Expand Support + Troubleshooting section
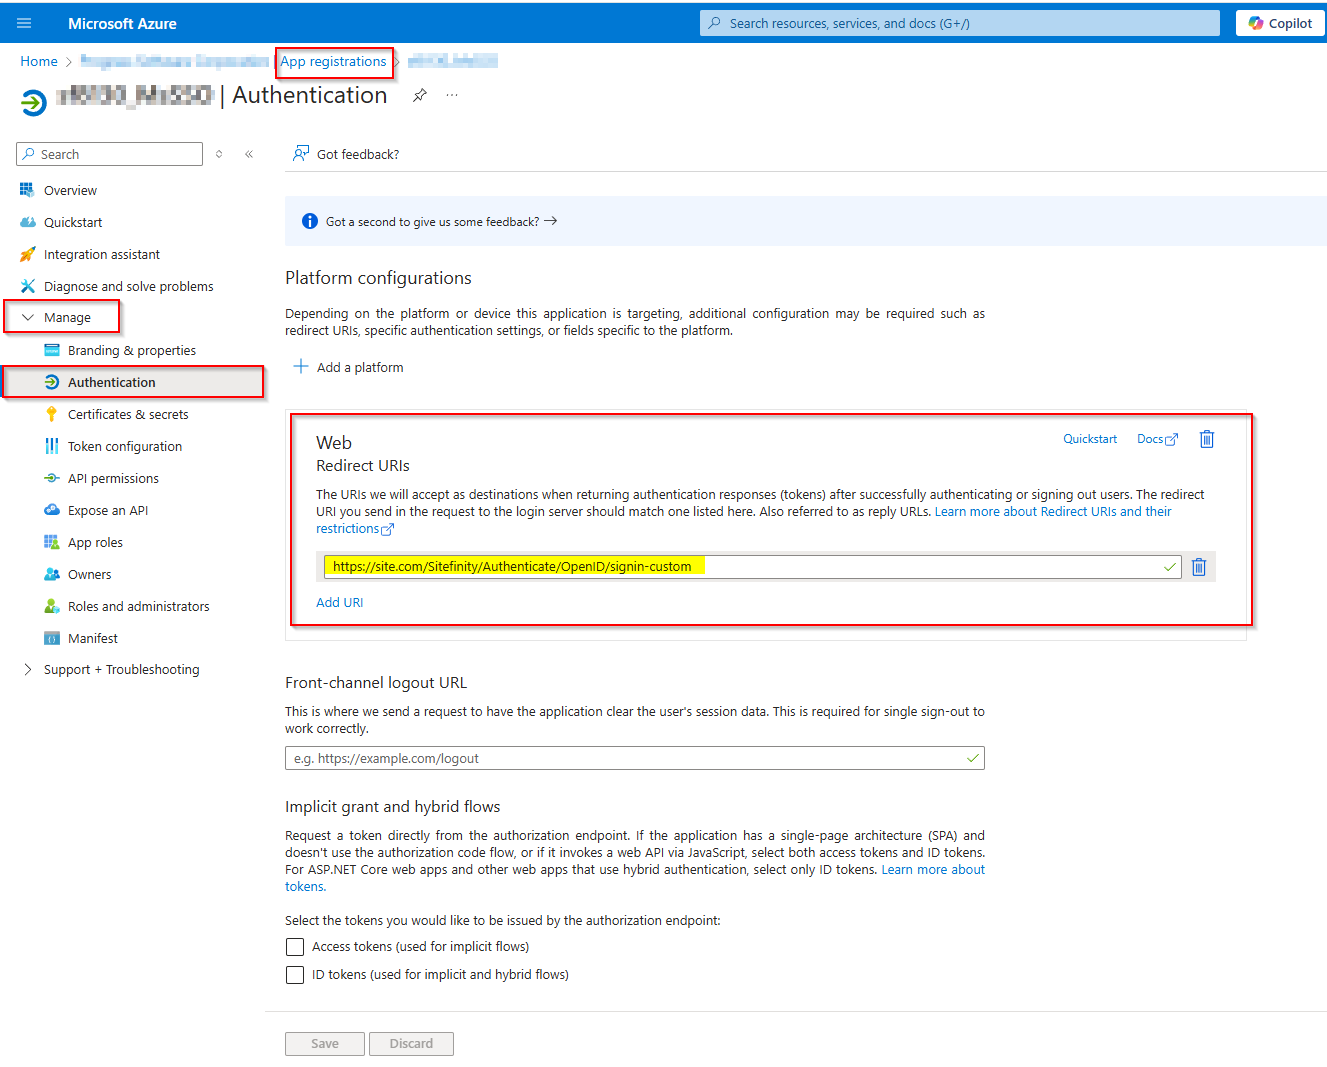 pos(111,669)
